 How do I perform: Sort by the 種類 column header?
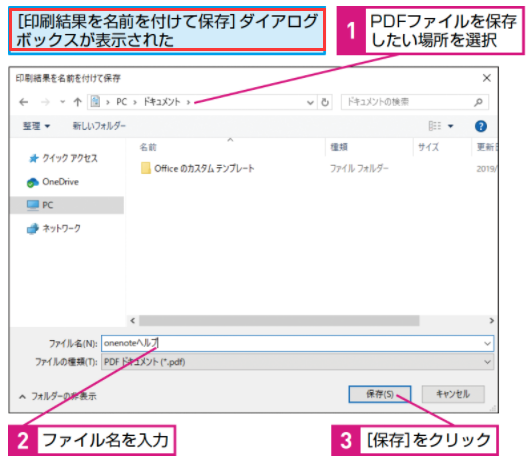coord(339,147)
